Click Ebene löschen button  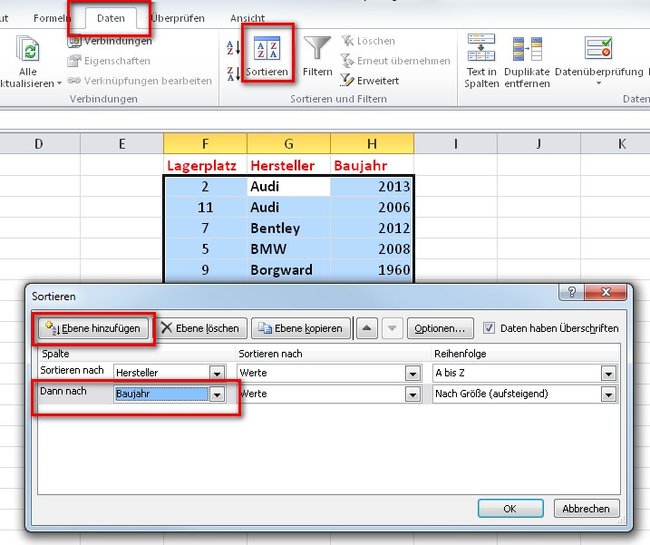pos(201,328)
